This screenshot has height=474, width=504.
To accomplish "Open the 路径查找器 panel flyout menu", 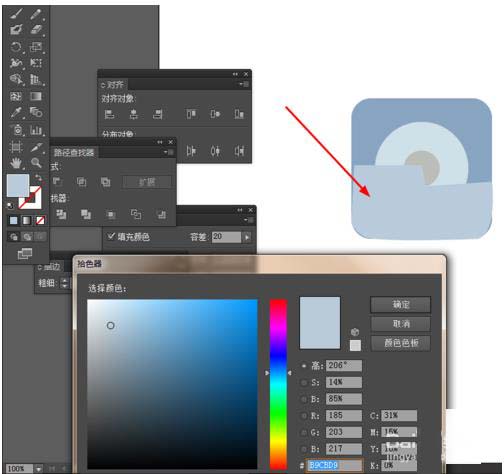I will [169, 152].
